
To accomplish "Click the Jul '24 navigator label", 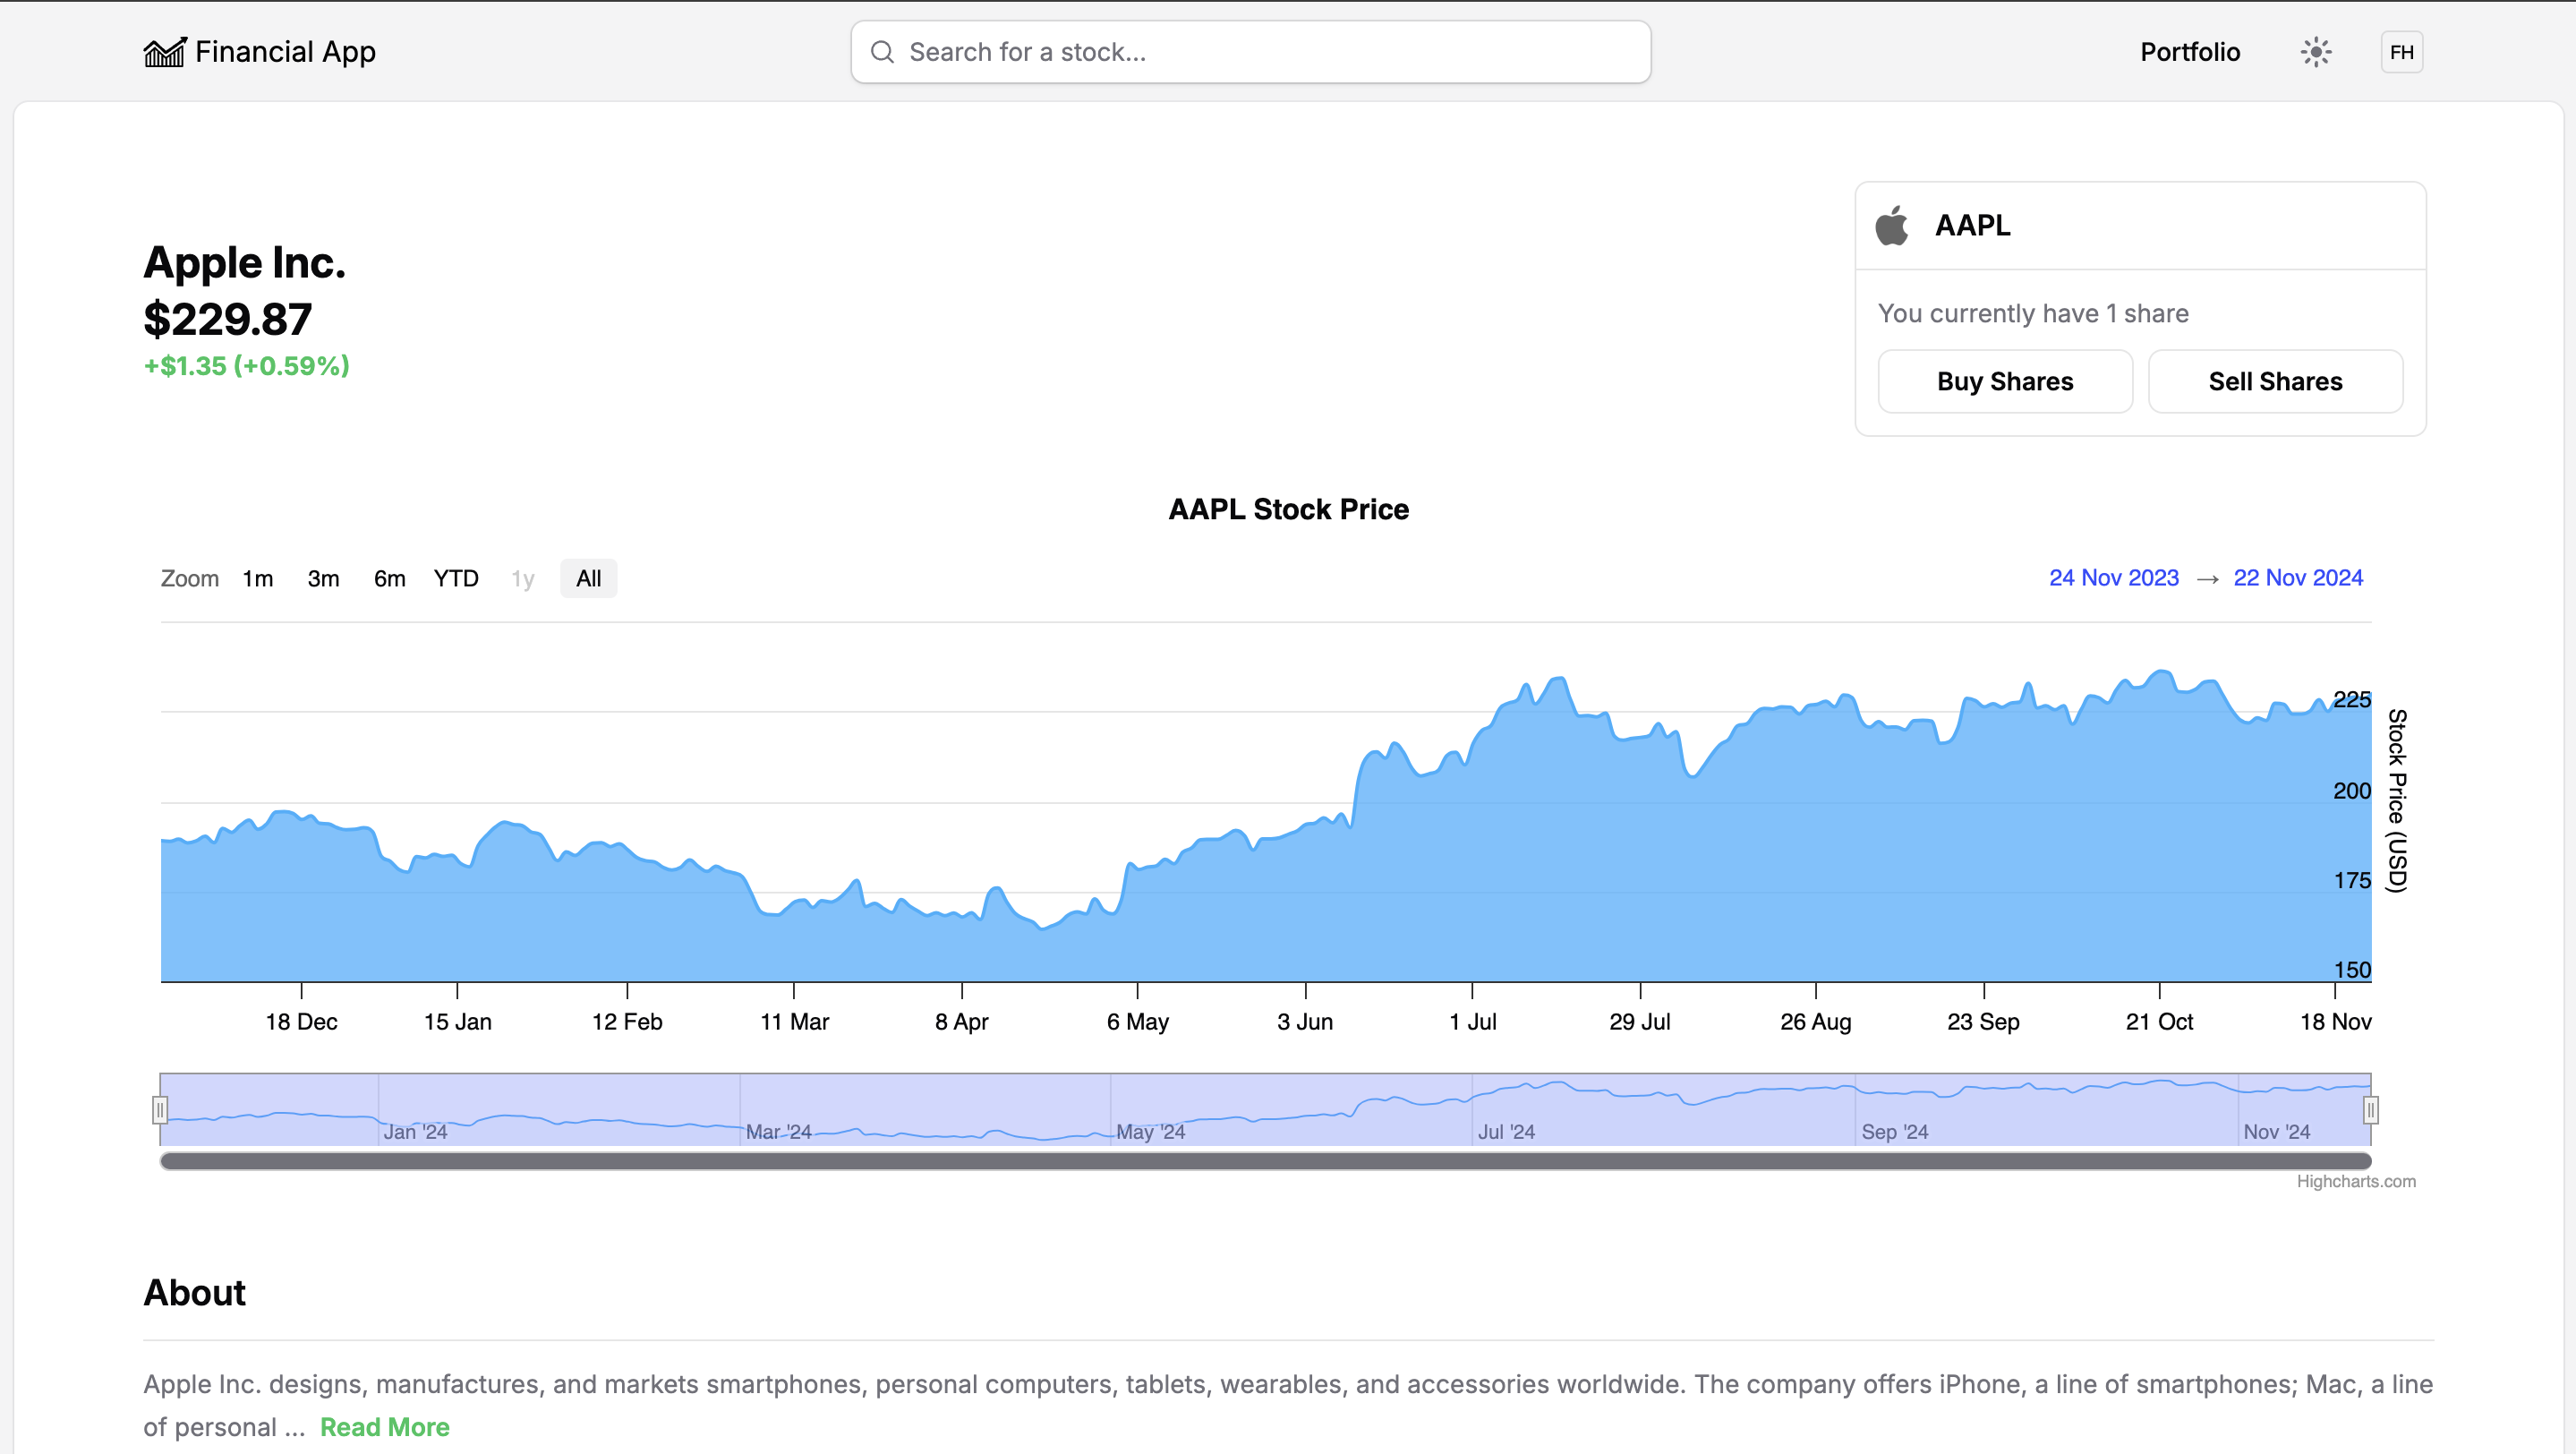I will 1506,1132.
